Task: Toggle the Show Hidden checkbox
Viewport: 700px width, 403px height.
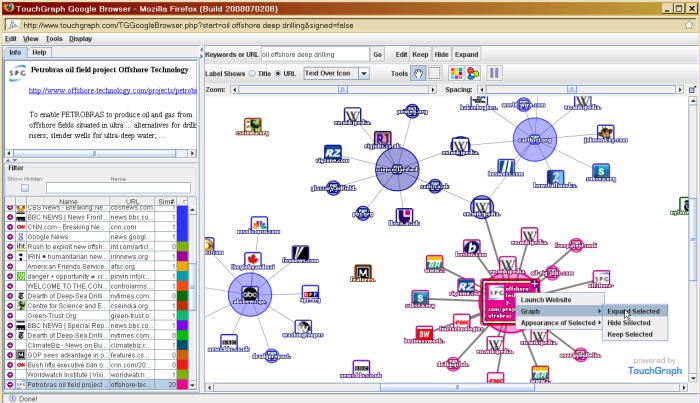Action: pos(25,188)
